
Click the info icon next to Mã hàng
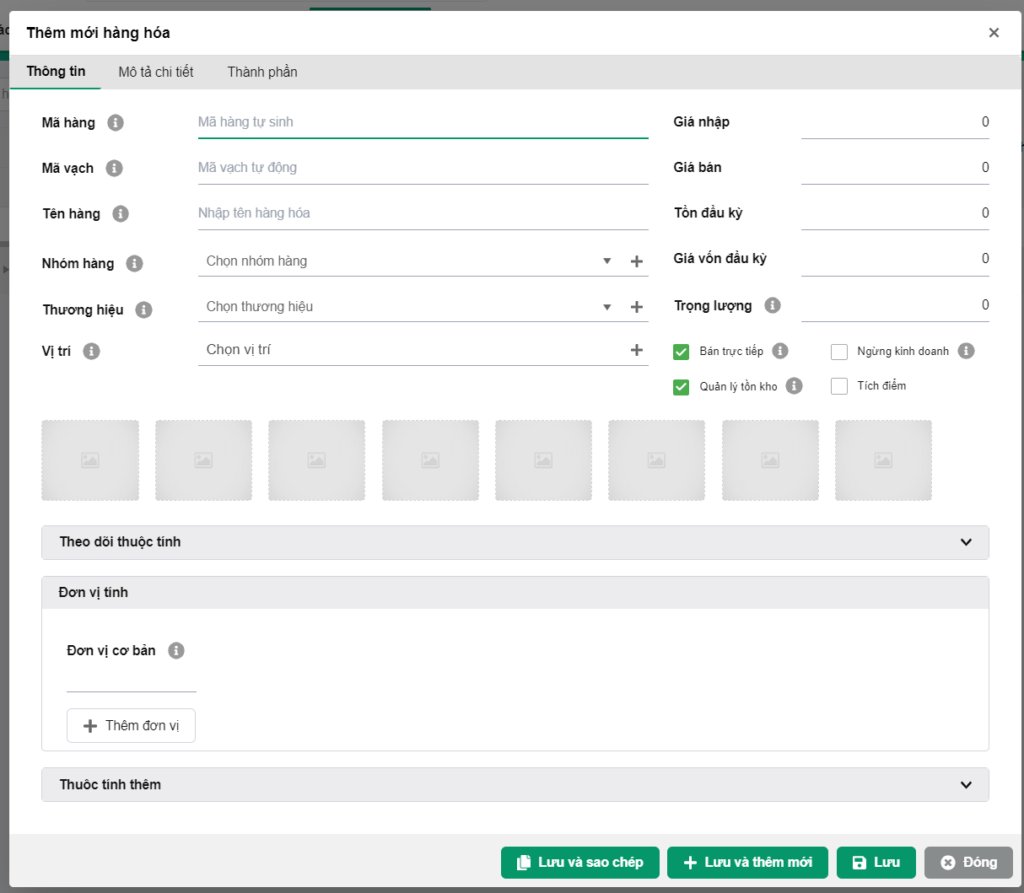point(115,123)
